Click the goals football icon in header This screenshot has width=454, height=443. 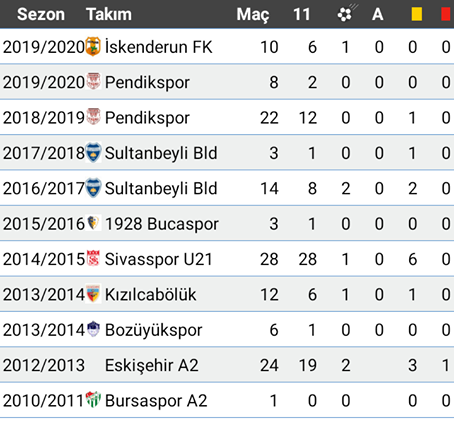[347, 13]
